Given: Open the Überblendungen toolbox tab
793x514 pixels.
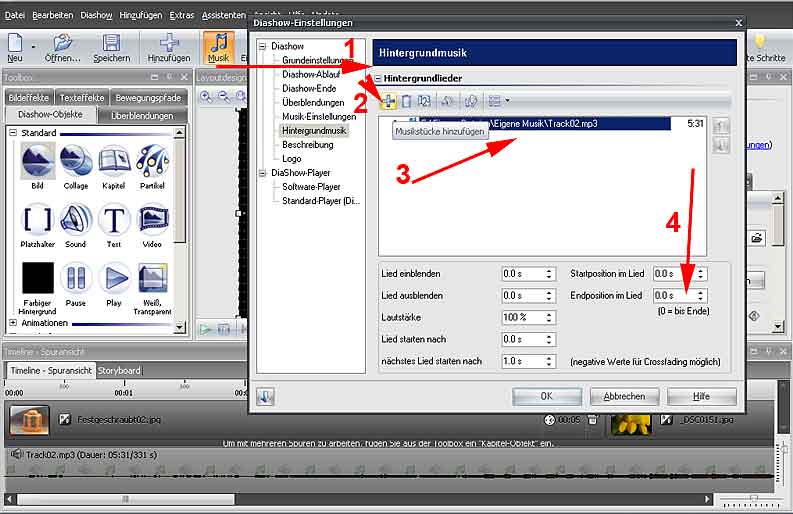Looking at the screenshot, I should (x=141, y=115).
